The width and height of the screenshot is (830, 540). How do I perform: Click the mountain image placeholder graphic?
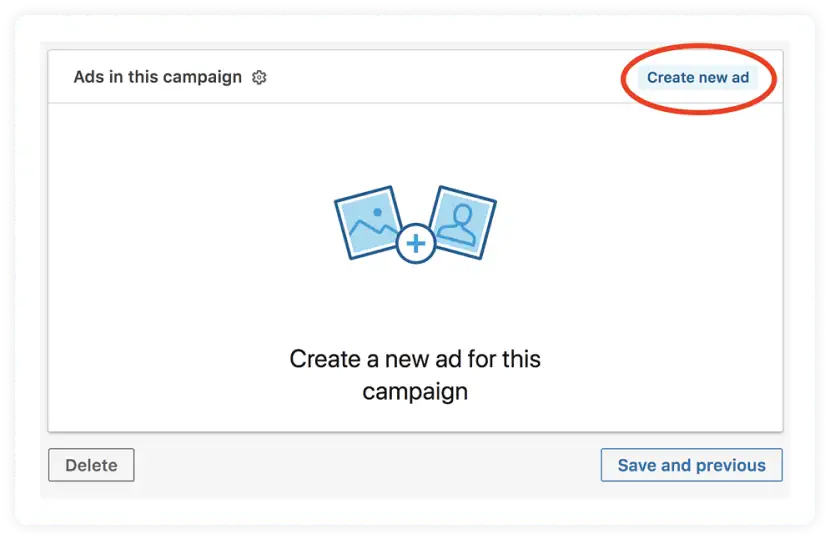click(368, 222)
